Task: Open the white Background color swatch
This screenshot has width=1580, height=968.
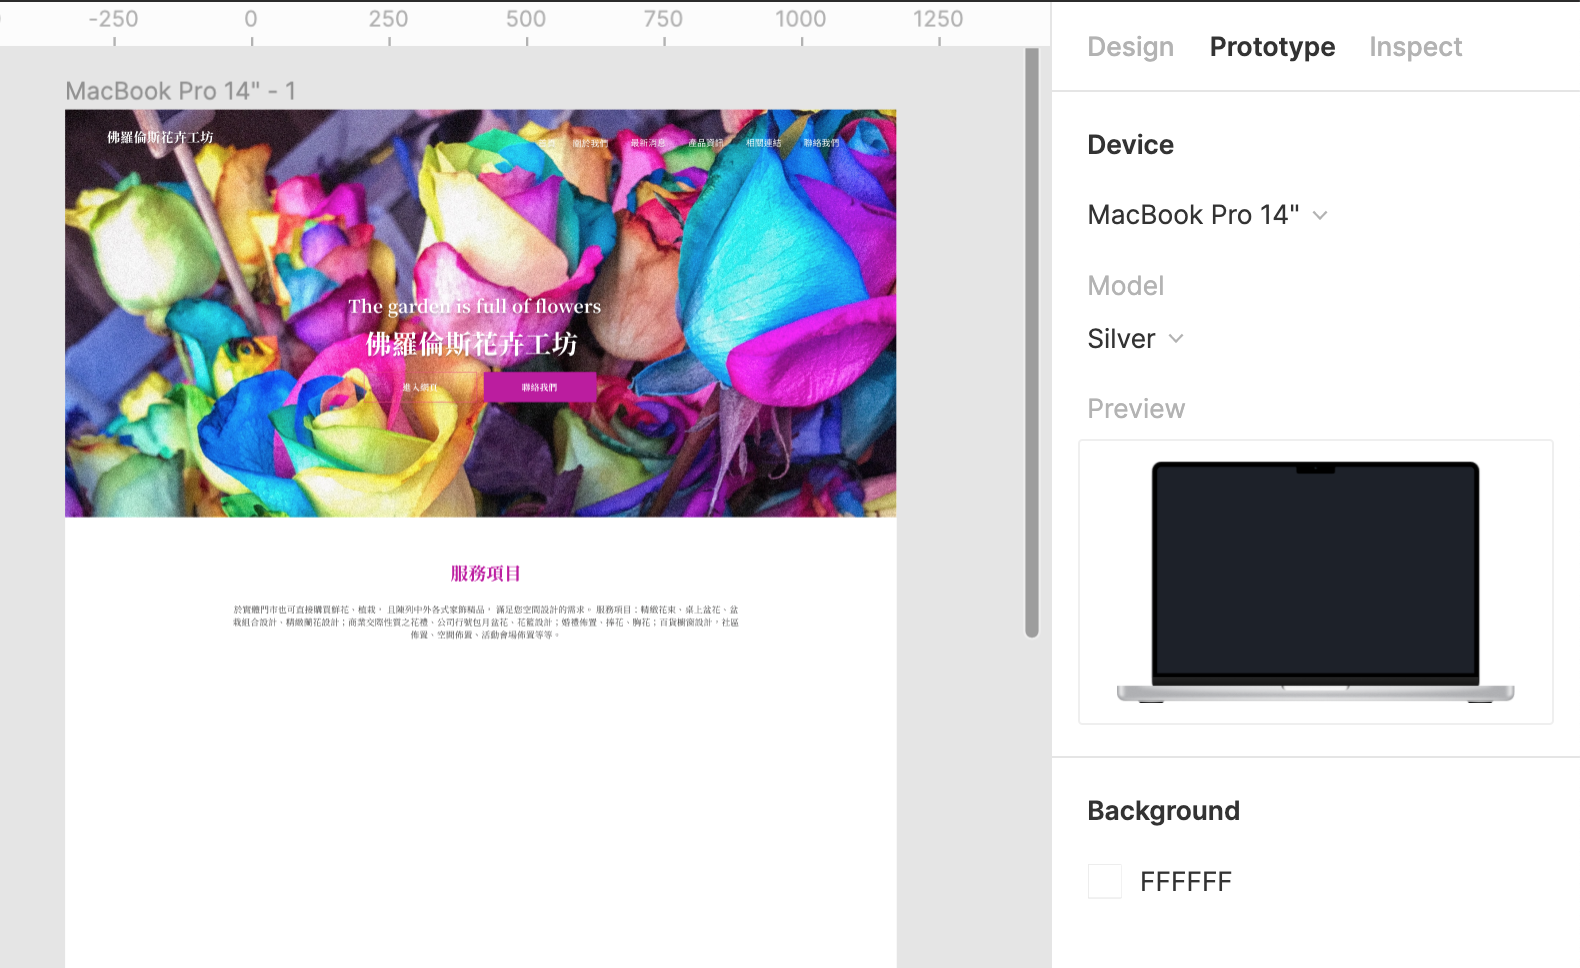Action: click(1104, 881)
